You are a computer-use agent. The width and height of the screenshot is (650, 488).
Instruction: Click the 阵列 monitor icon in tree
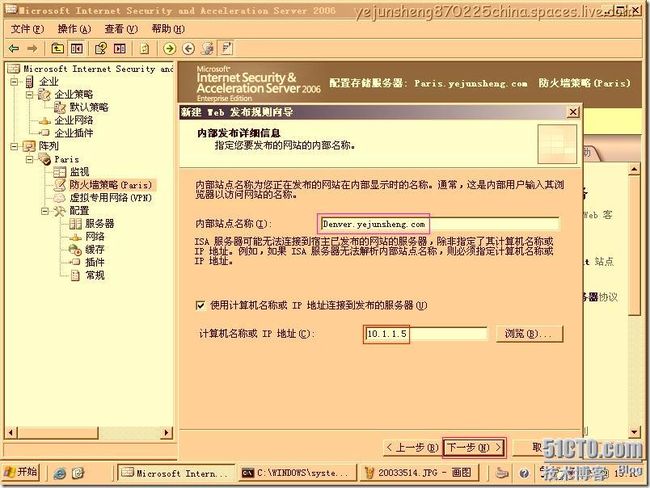[29, 146]
